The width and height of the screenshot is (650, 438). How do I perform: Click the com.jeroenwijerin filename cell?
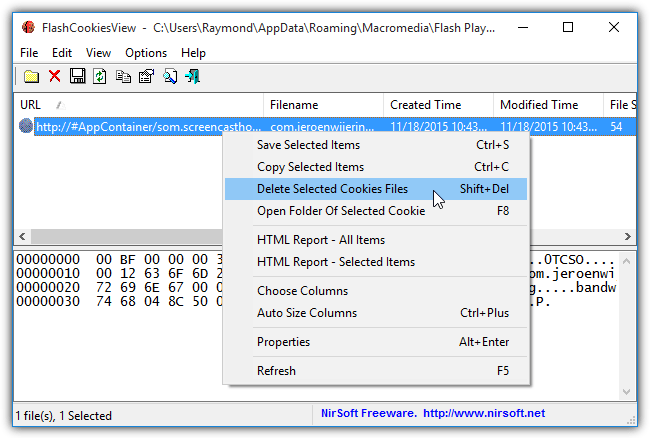click(x=322, y=126)
